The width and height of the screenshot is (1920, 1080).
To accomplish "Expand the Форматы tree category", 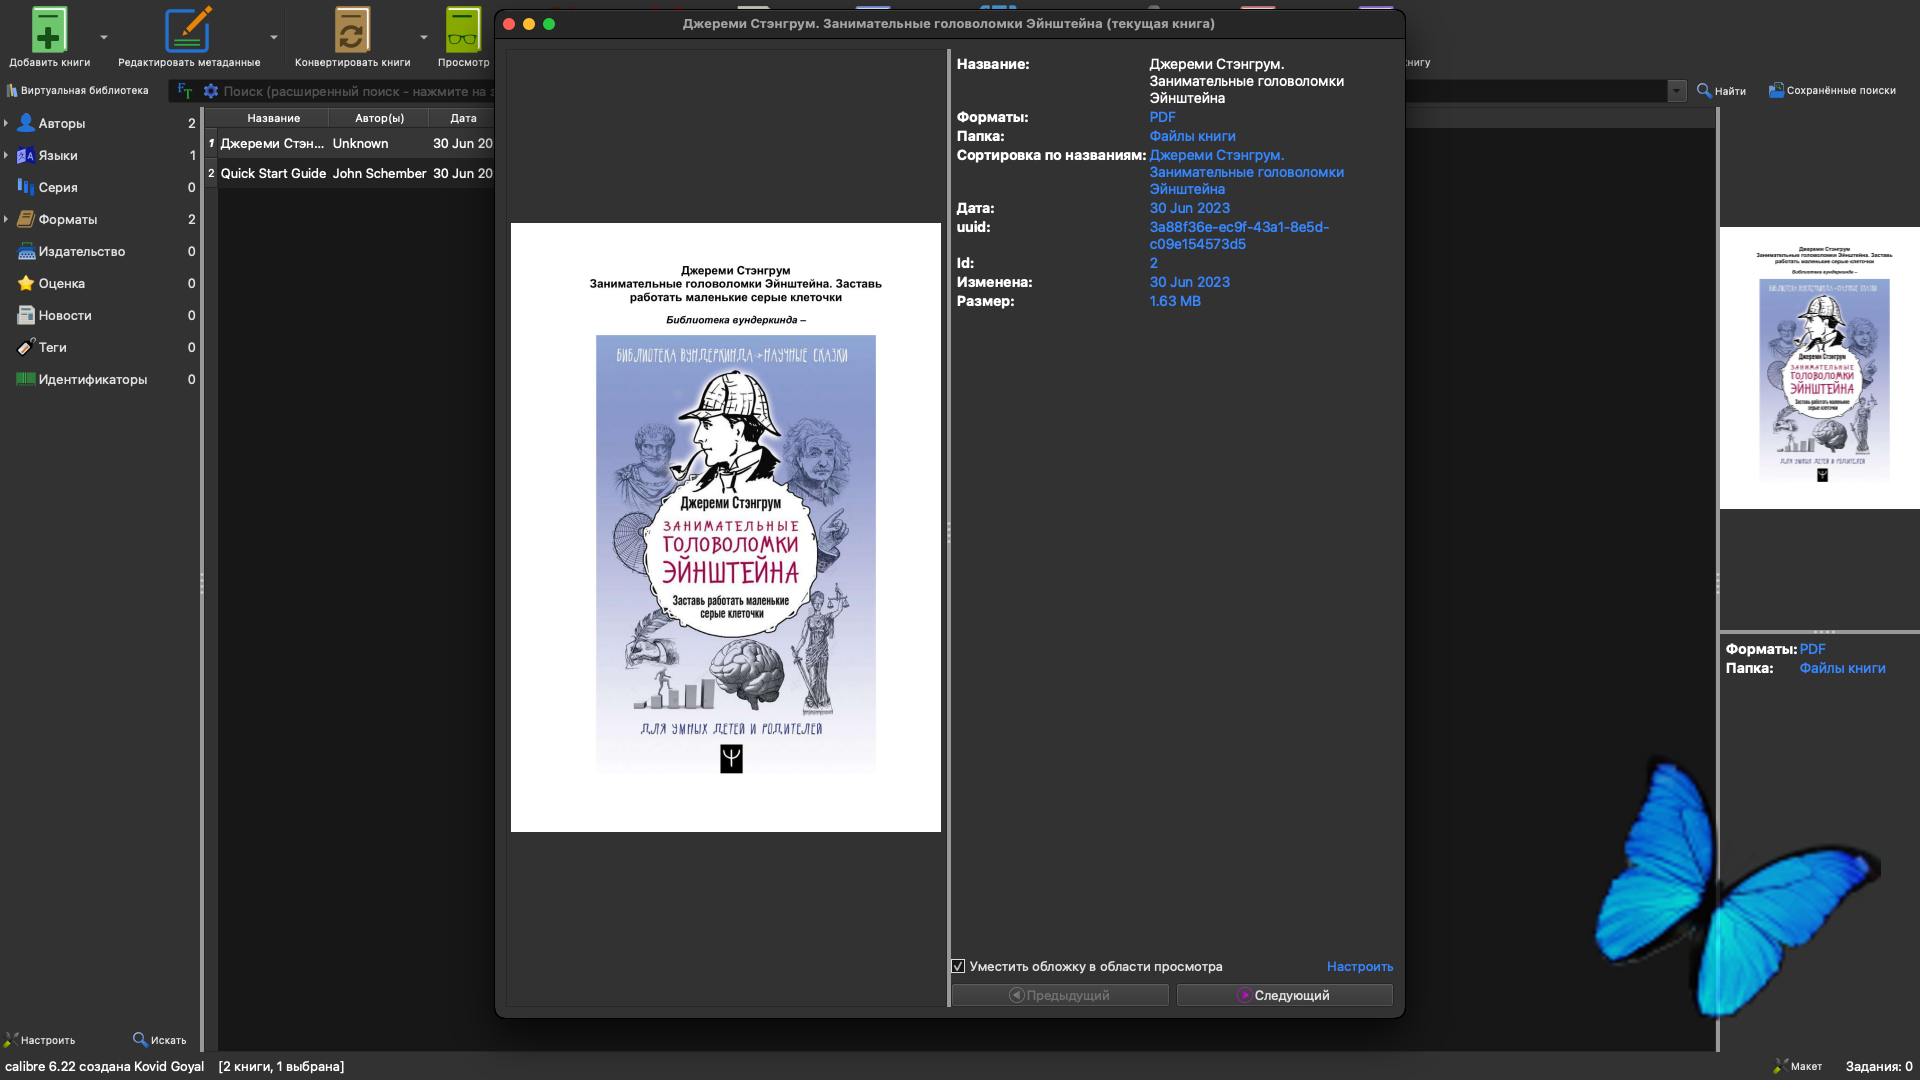I will pos(6,219).
